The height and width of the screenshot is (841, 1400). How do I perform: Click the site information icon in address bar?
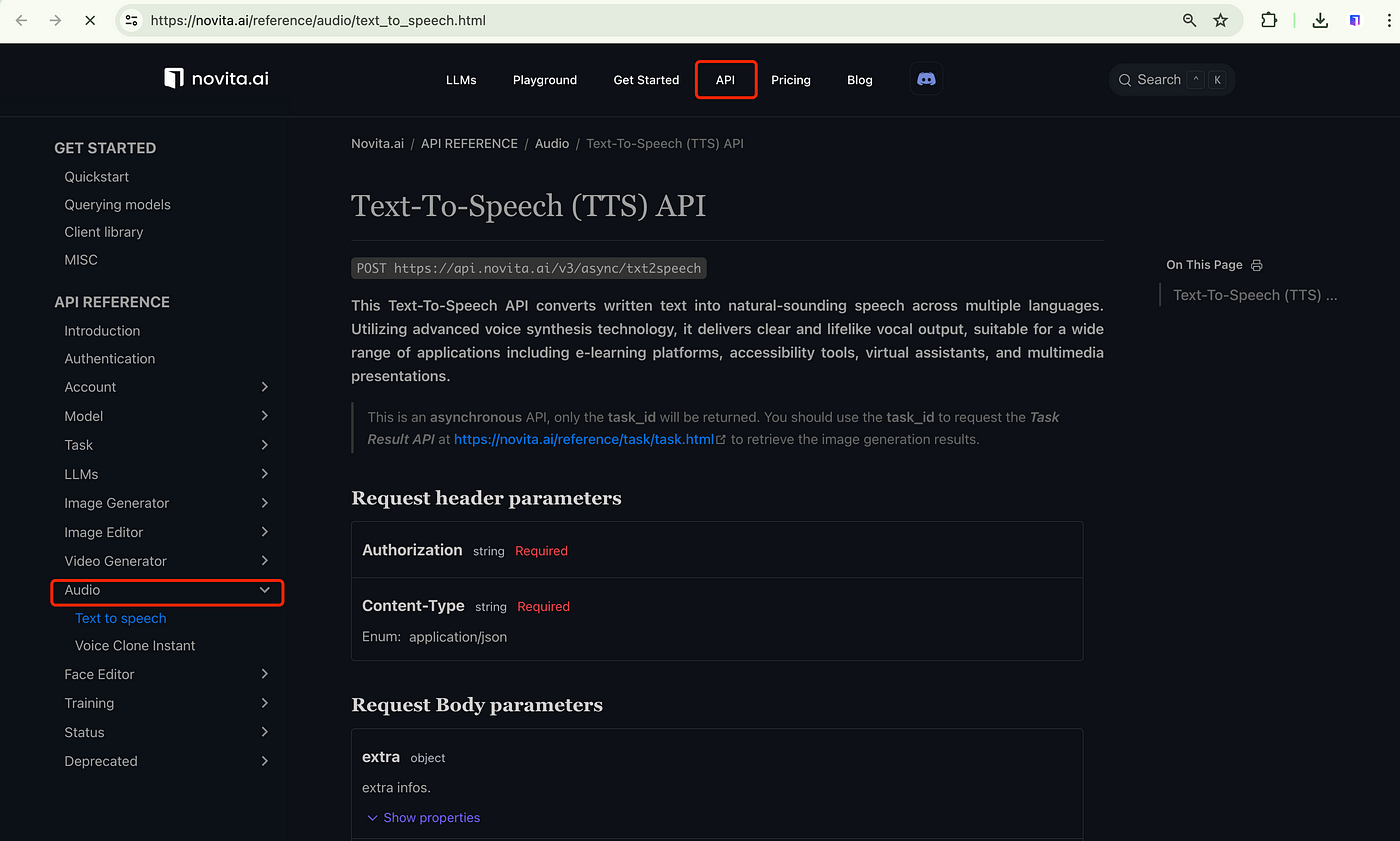(131, 20)
